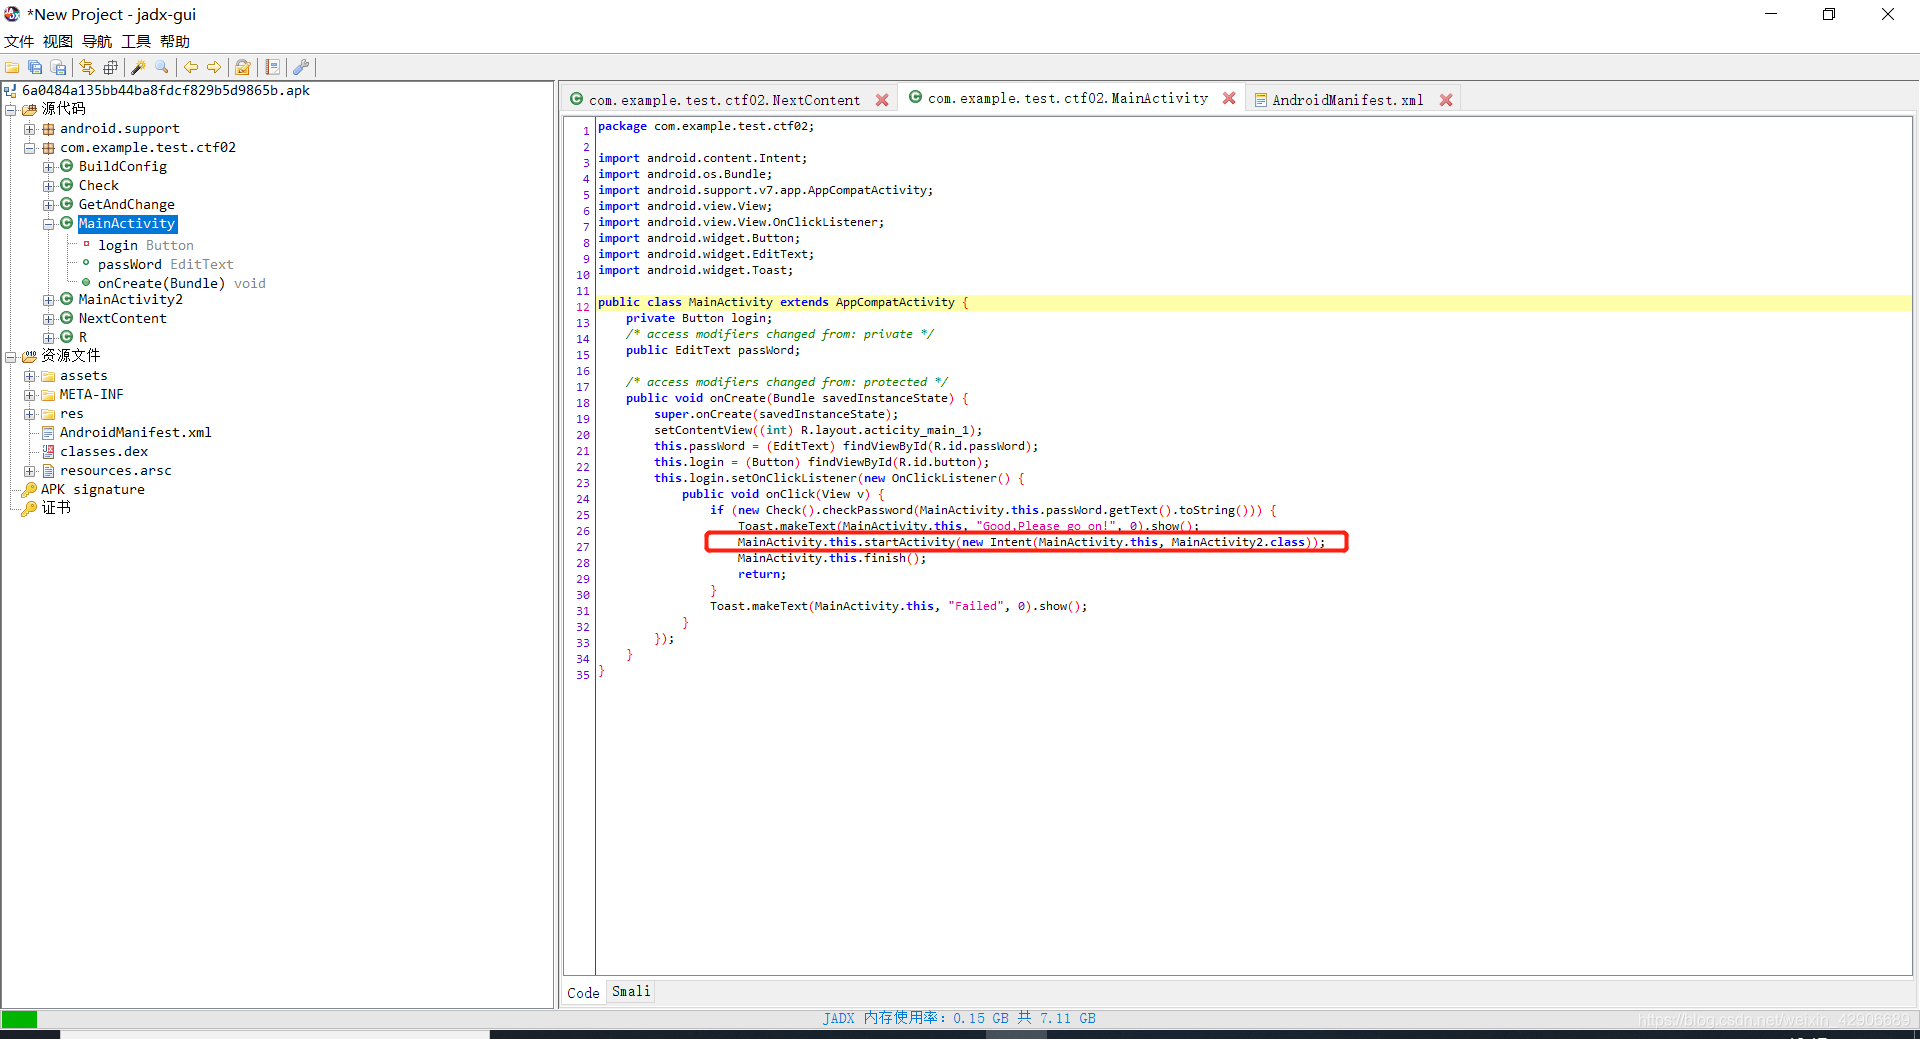Open the 视图 menu
The width and height of the screenshot is (1920, 1039).
[58, 41]
